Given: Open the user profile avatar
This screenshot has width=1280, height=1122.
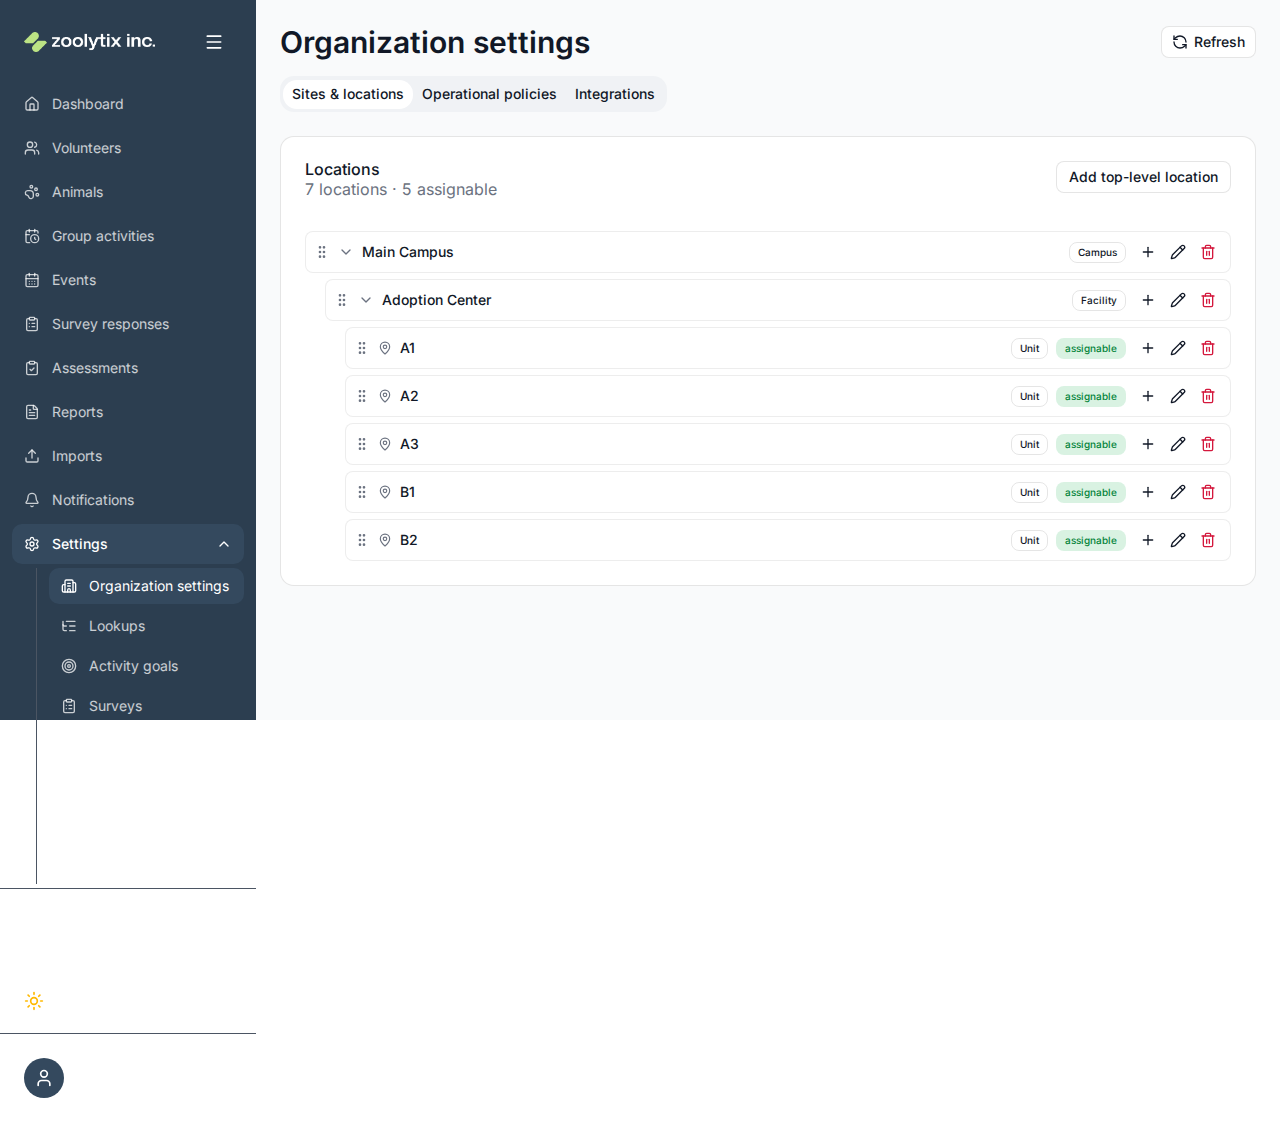Looking at the screenshot, I should point(44,1078).
